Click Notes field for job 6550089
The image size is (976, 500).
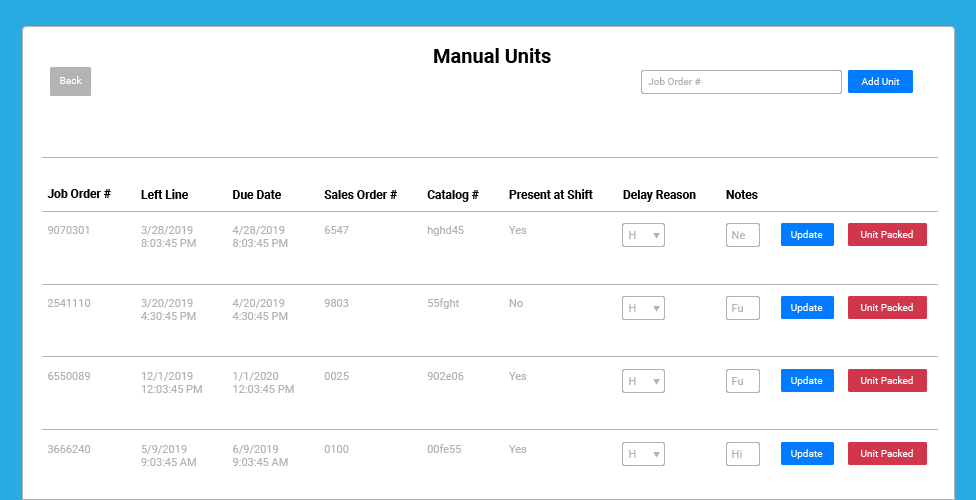coord(743,381)
